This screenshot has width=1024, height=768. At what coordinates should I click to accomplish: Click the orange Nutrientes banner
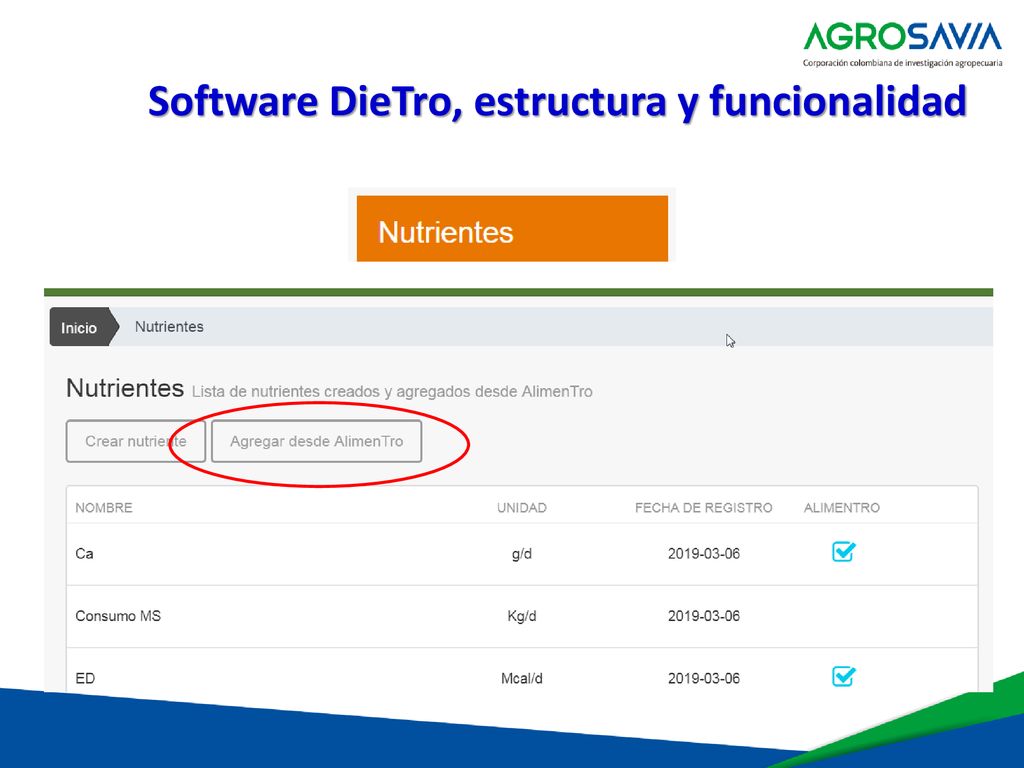(x=512, y=229)
